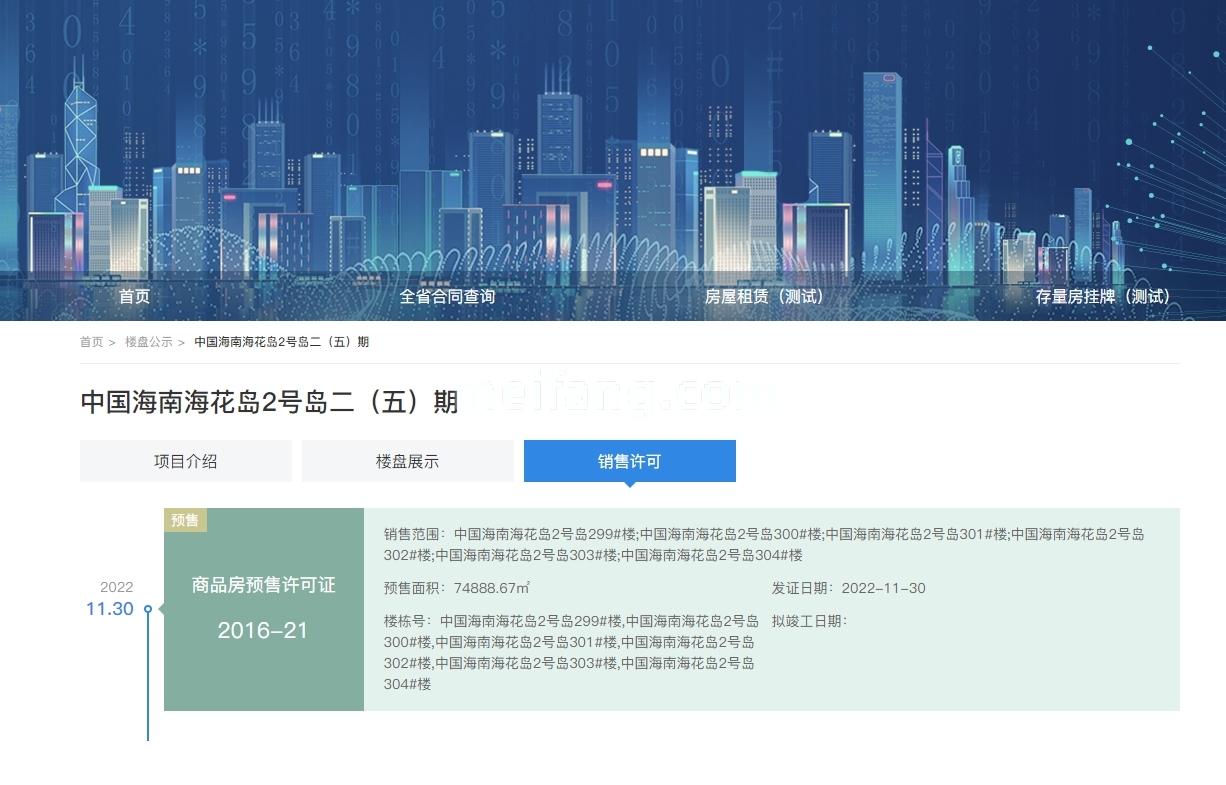Navigate to 楼盘公示 via the breadcrumb
Screen dimensions: 1226x785
[148, 342]
